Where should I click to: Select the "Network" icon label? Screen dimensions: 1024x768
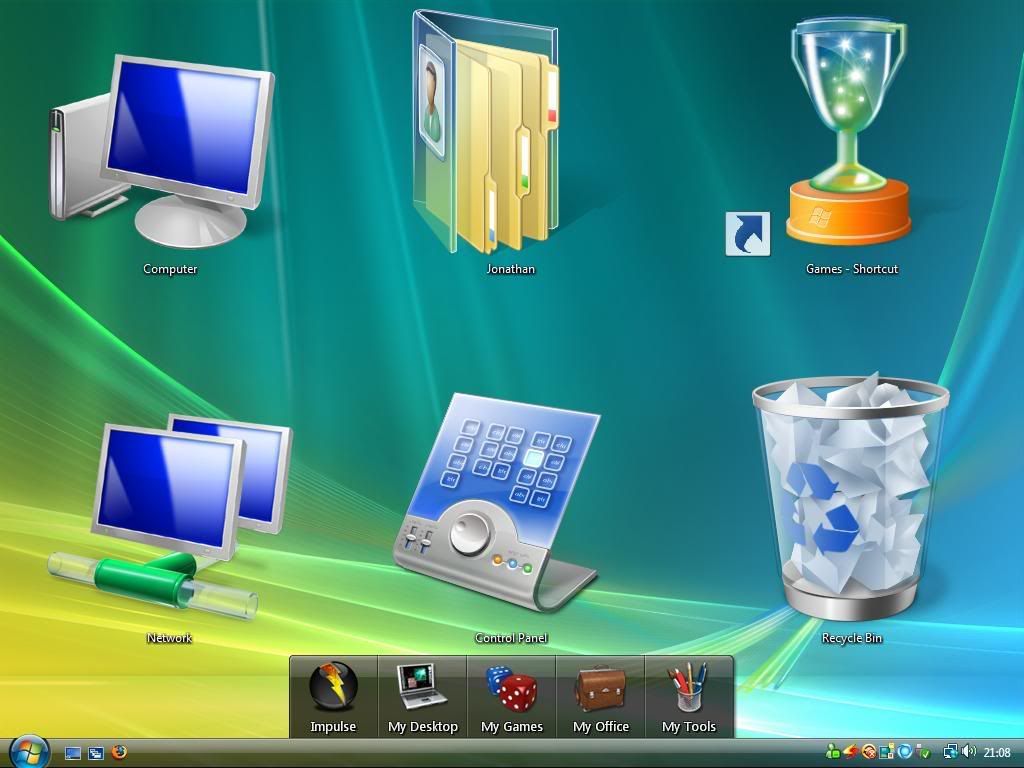tap(169, 638)
